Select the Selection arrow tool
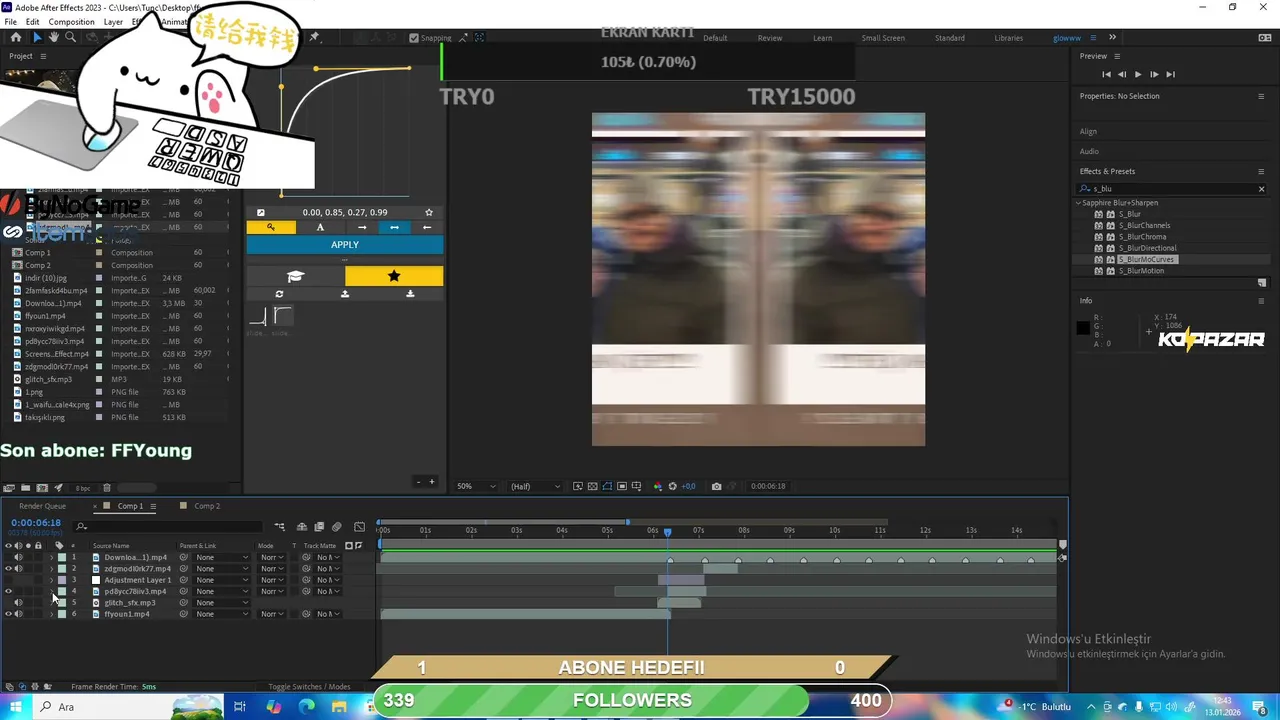This screenshot has width=1280, height=720. tap(37, 37)
